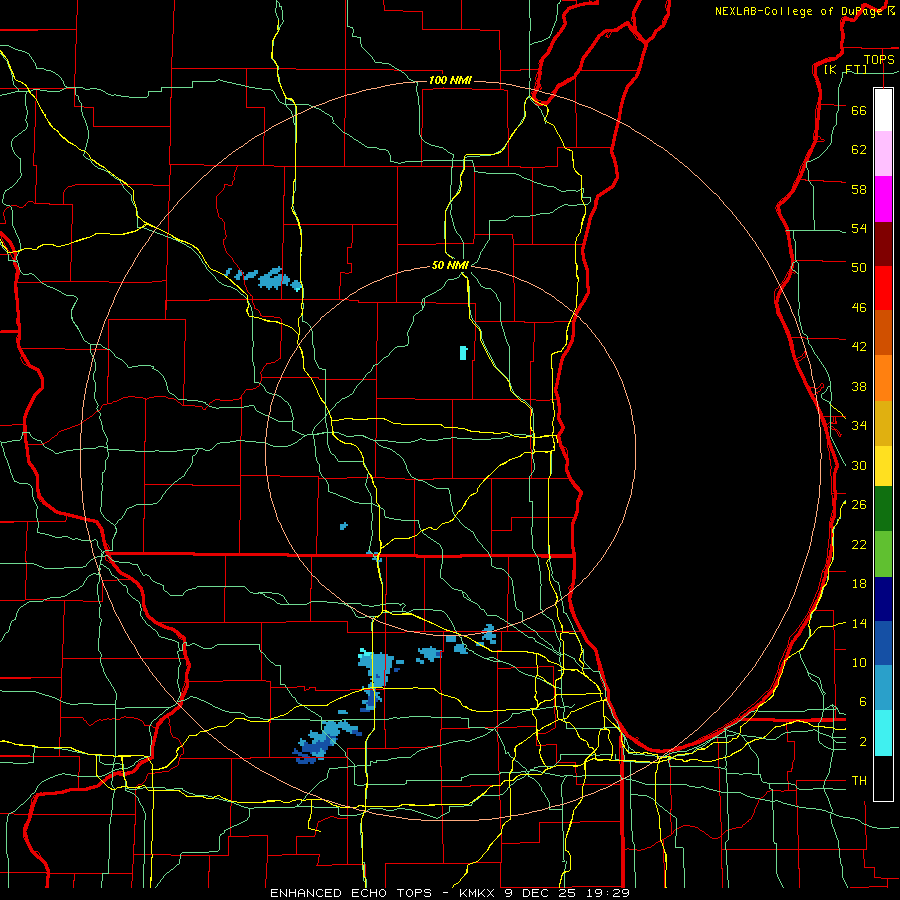Select the bright red legend swatch

point(883,288)
